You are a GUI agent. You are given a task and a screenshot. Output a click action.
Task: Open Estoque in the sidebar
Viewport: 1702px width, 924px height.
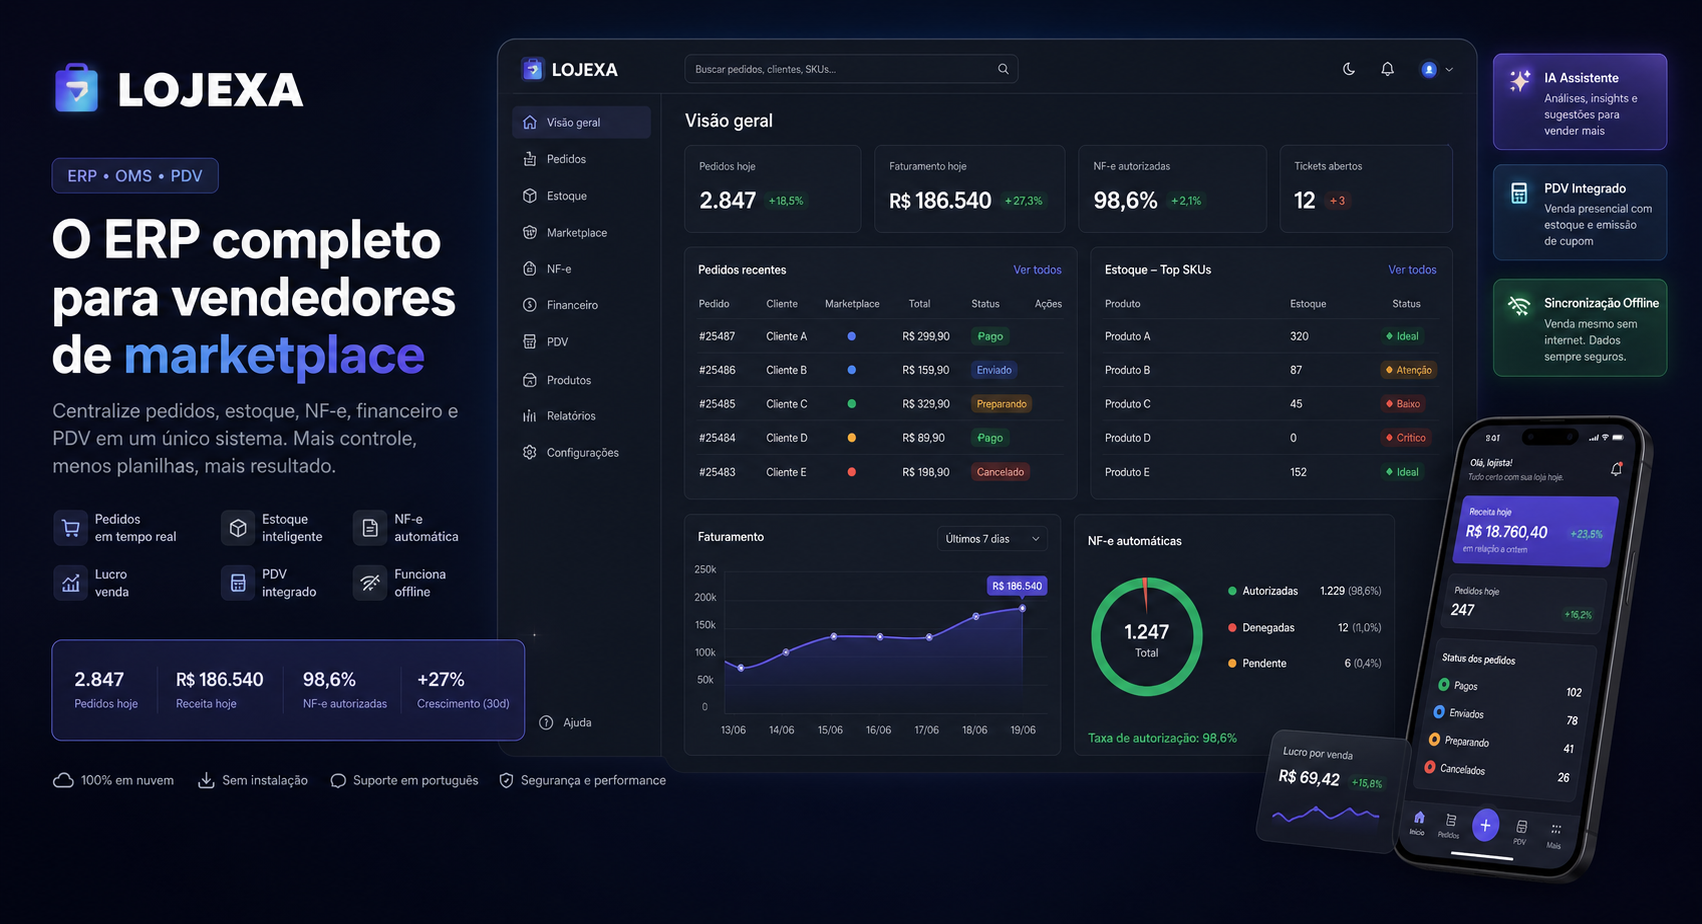coord(582,196)
